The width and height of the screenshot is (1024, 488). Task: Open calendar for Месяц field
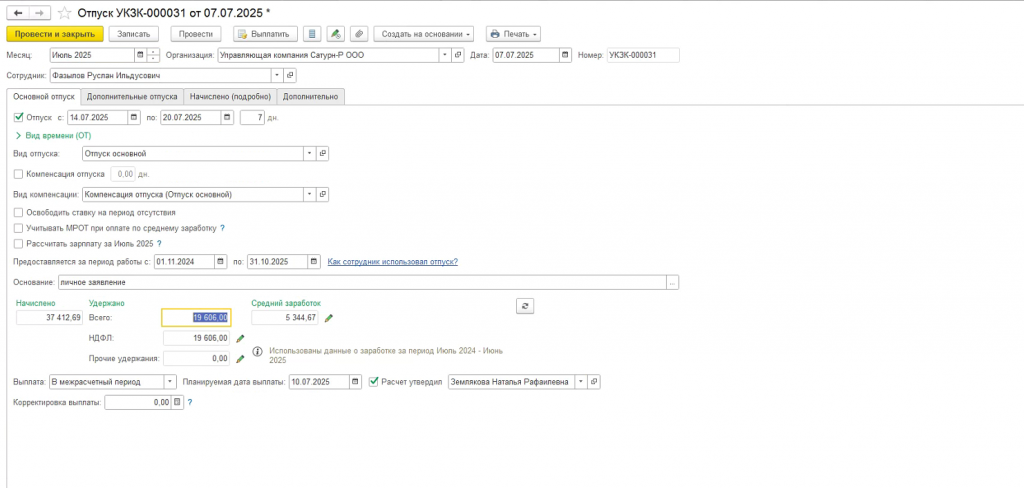(x=140, y=56)
